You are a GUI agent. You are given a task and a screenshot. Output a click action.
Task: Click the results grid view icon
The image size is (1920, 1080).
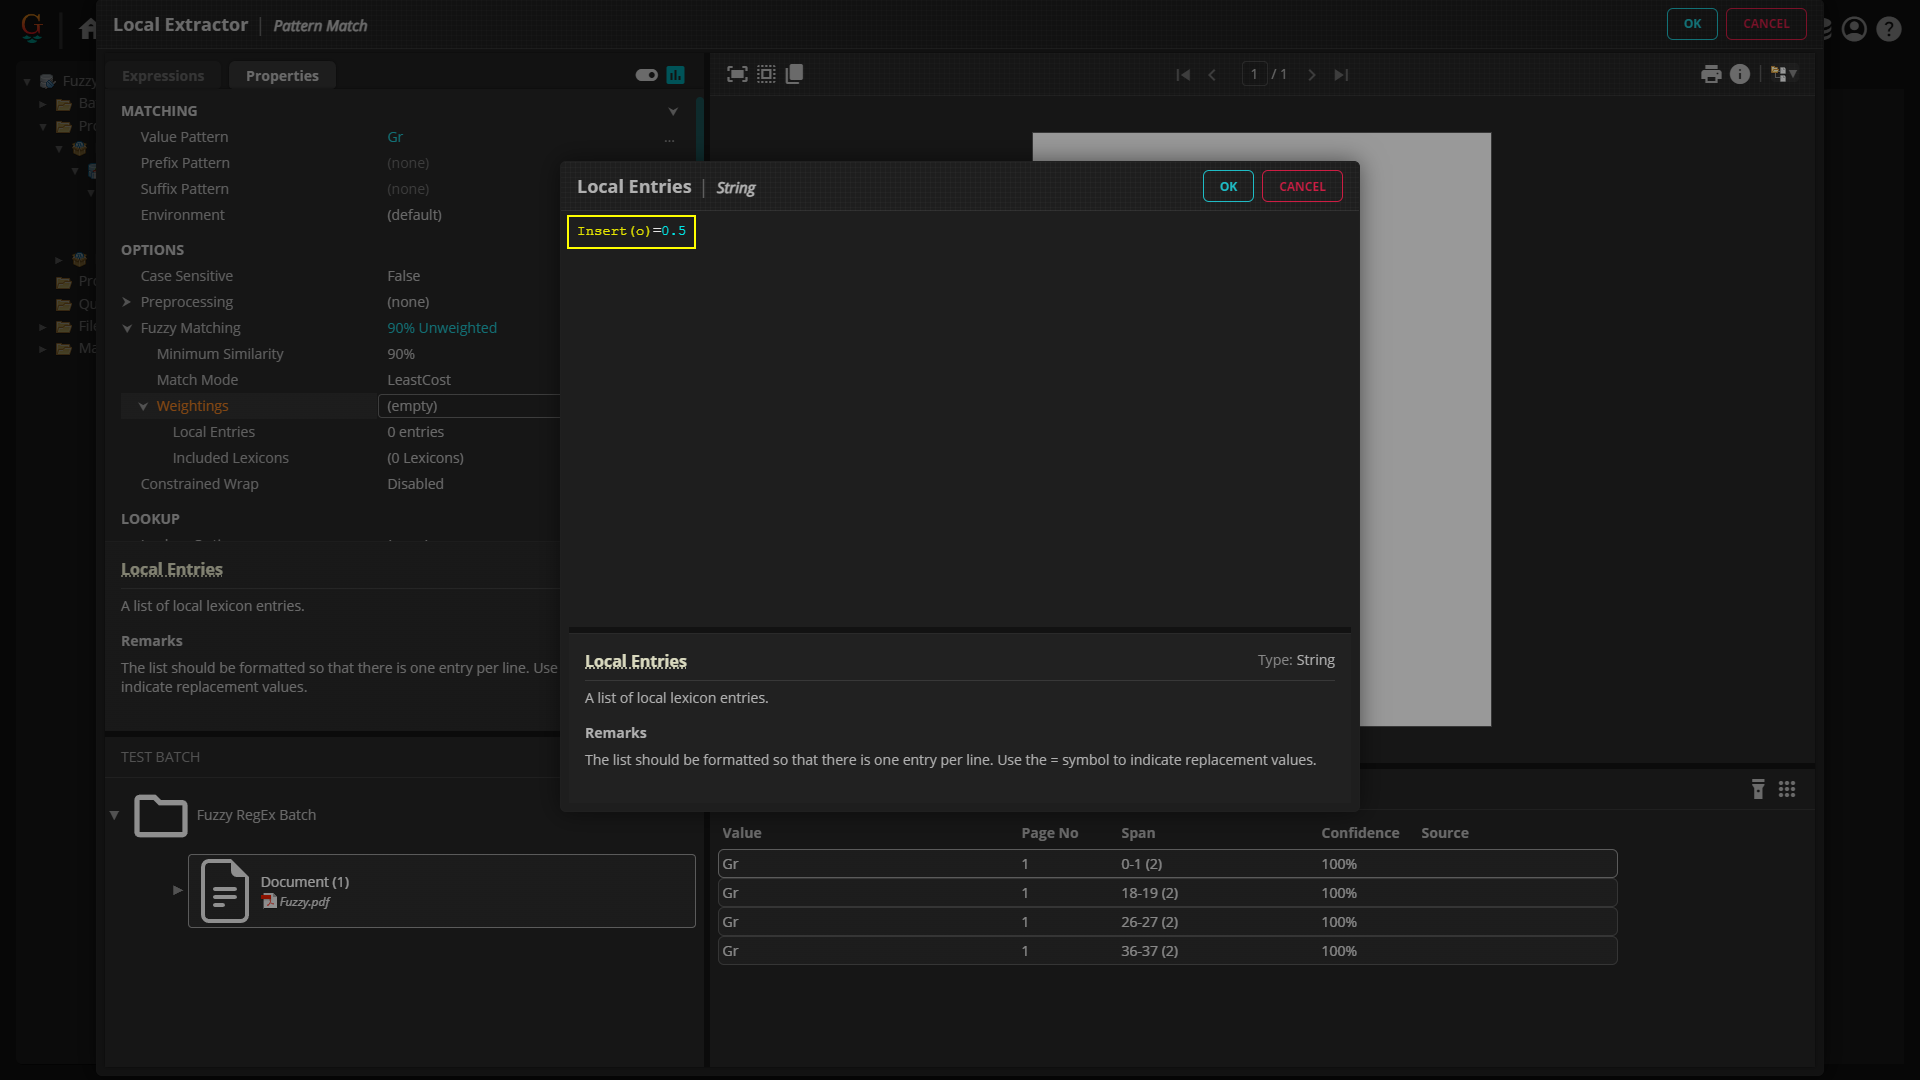[1787, 789]
